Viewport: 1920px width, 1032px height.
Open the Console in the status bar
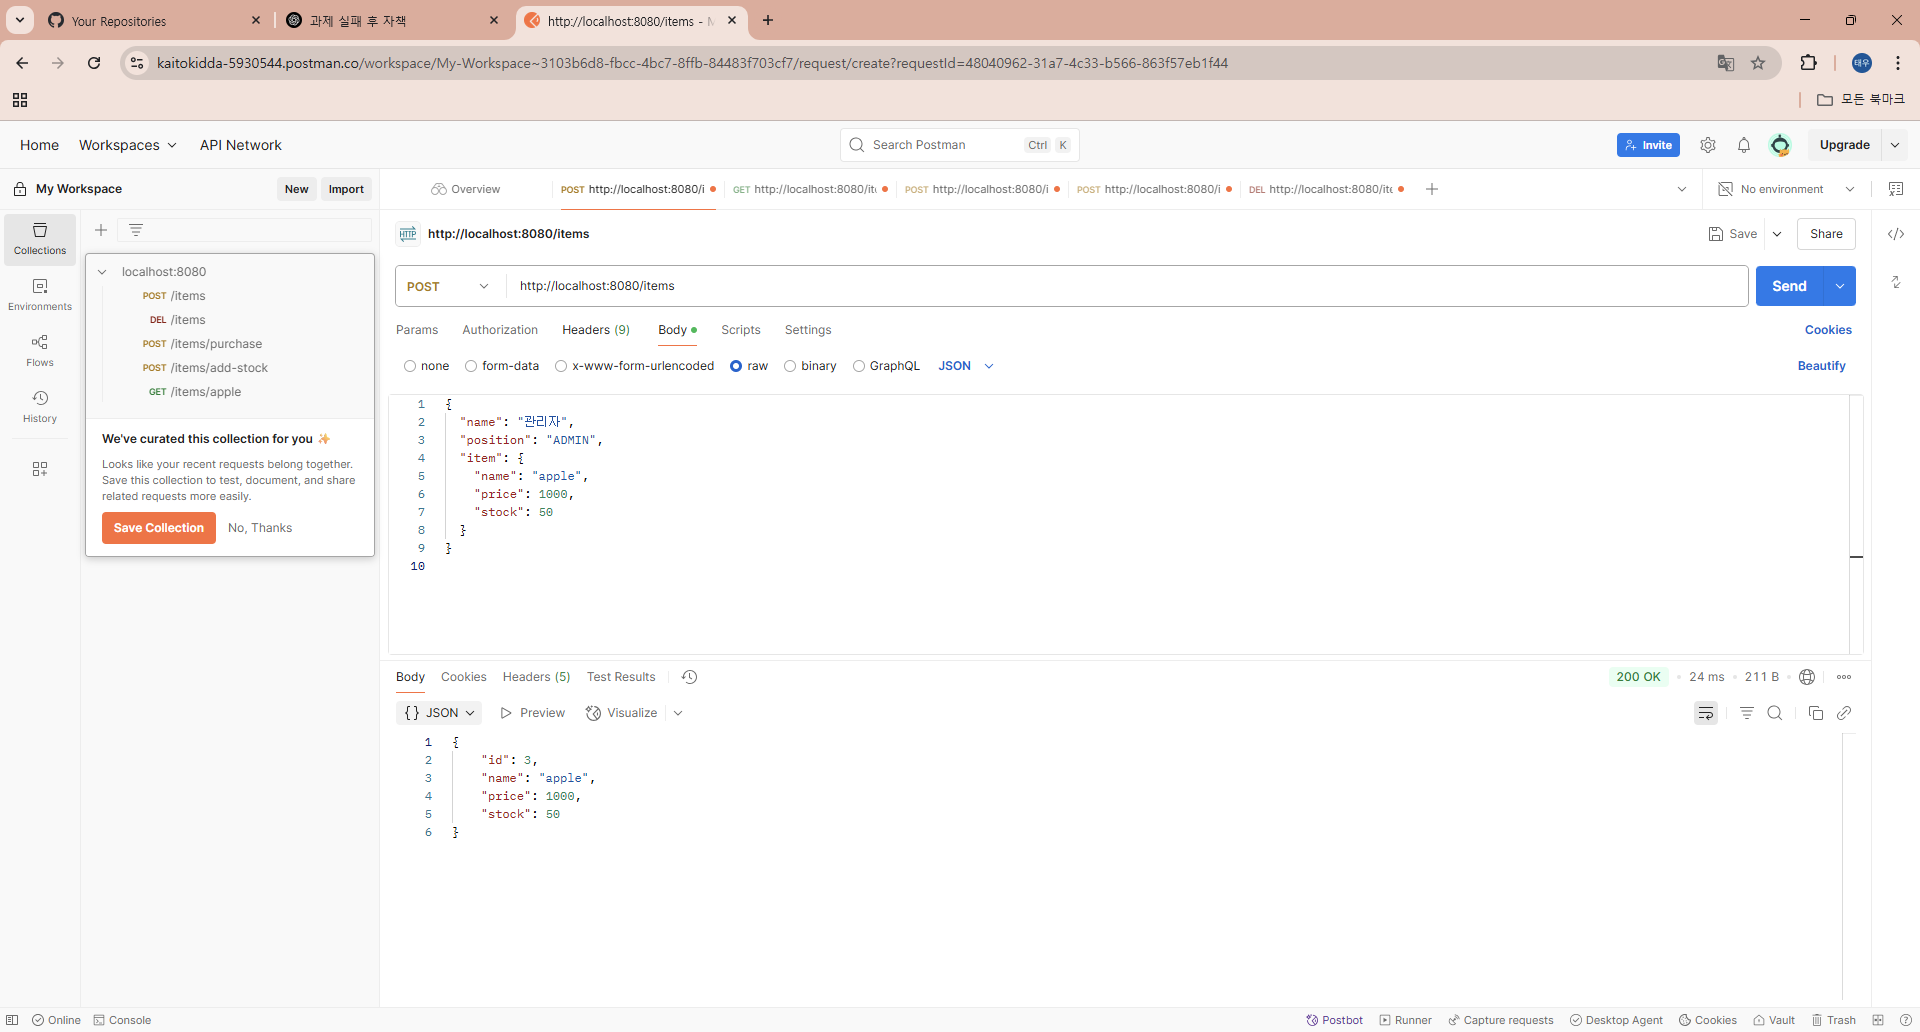(122, 1020)
